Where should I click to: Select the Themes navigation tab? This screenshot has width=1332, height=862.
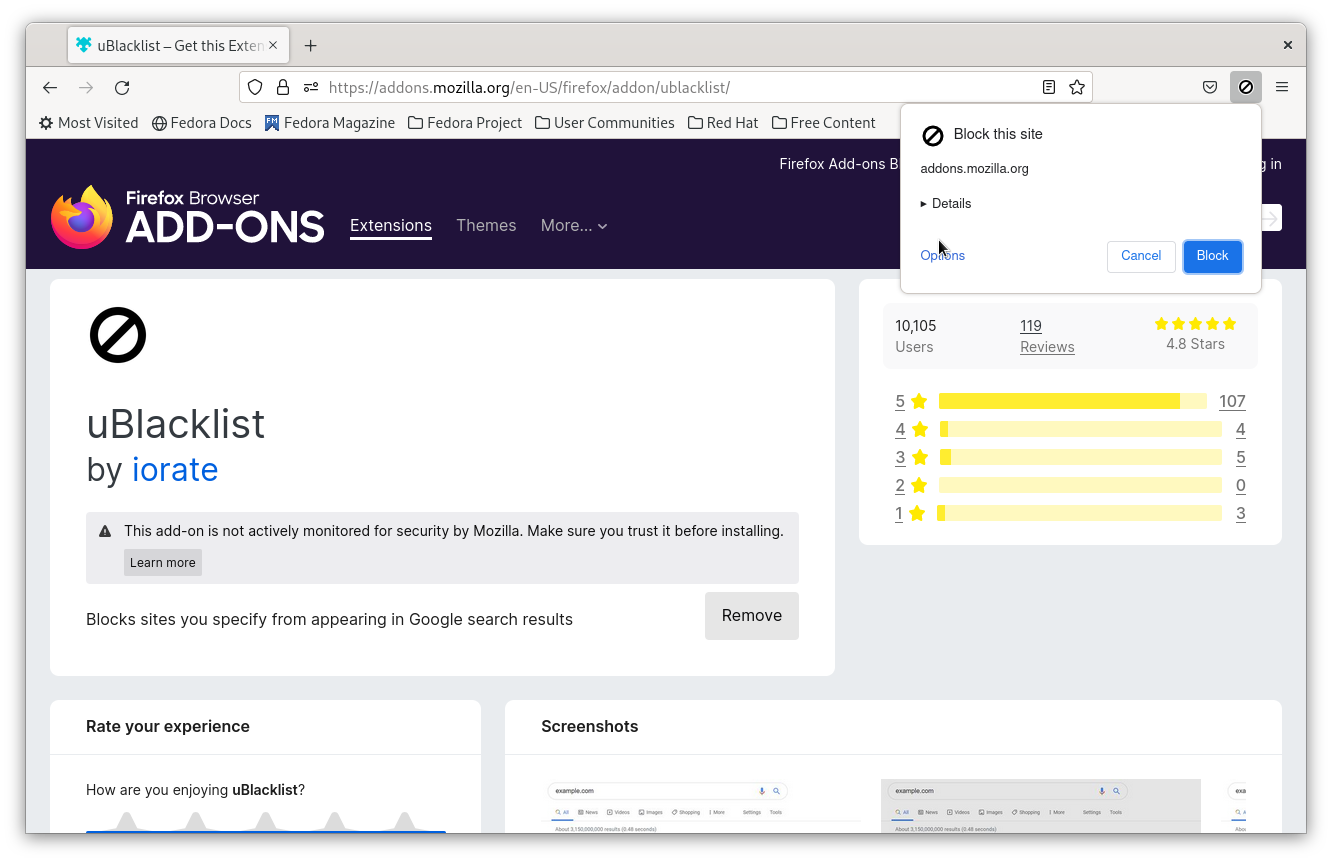coord(486,226)
